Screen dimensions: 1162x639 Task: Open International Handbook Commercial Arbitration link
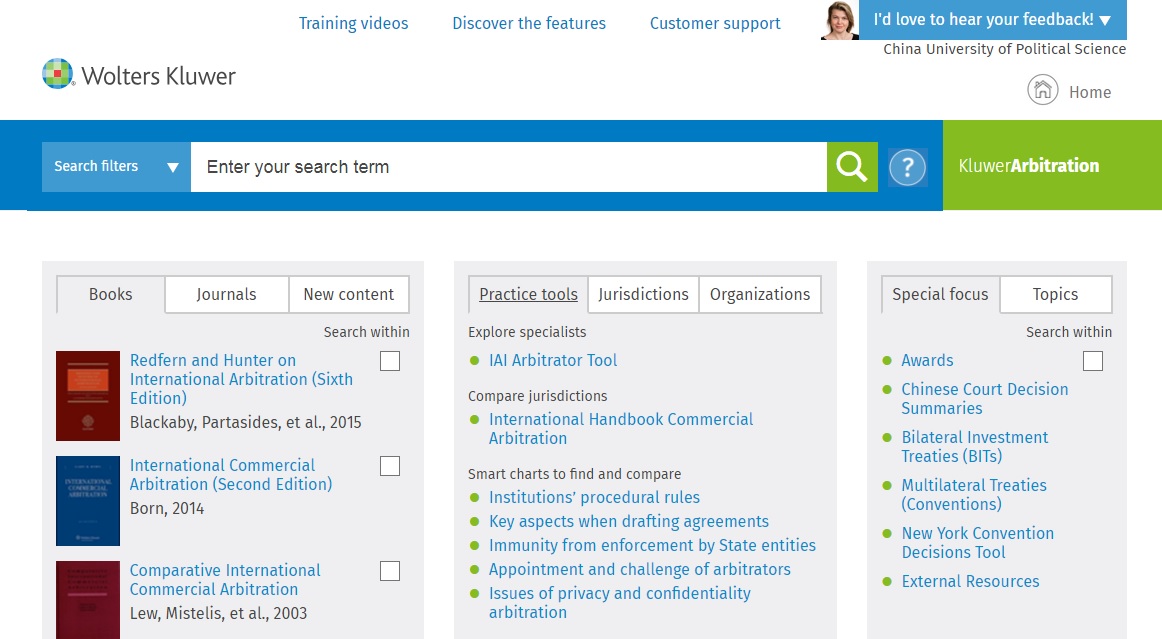point(621,428)
